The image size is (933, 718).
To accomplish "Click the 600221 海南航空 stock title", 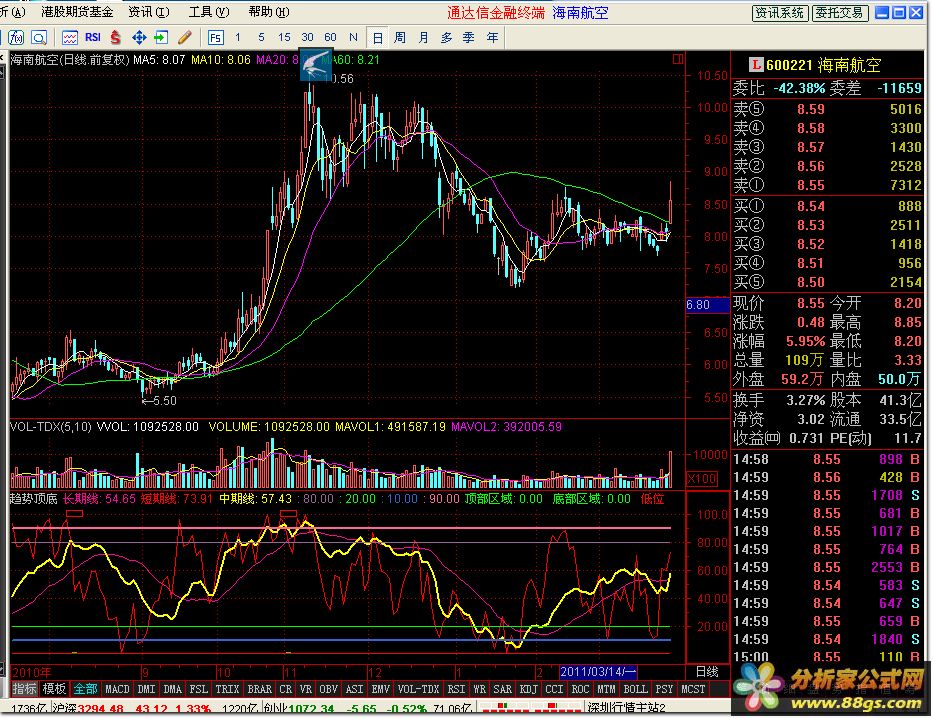I will tap(824, 65).
